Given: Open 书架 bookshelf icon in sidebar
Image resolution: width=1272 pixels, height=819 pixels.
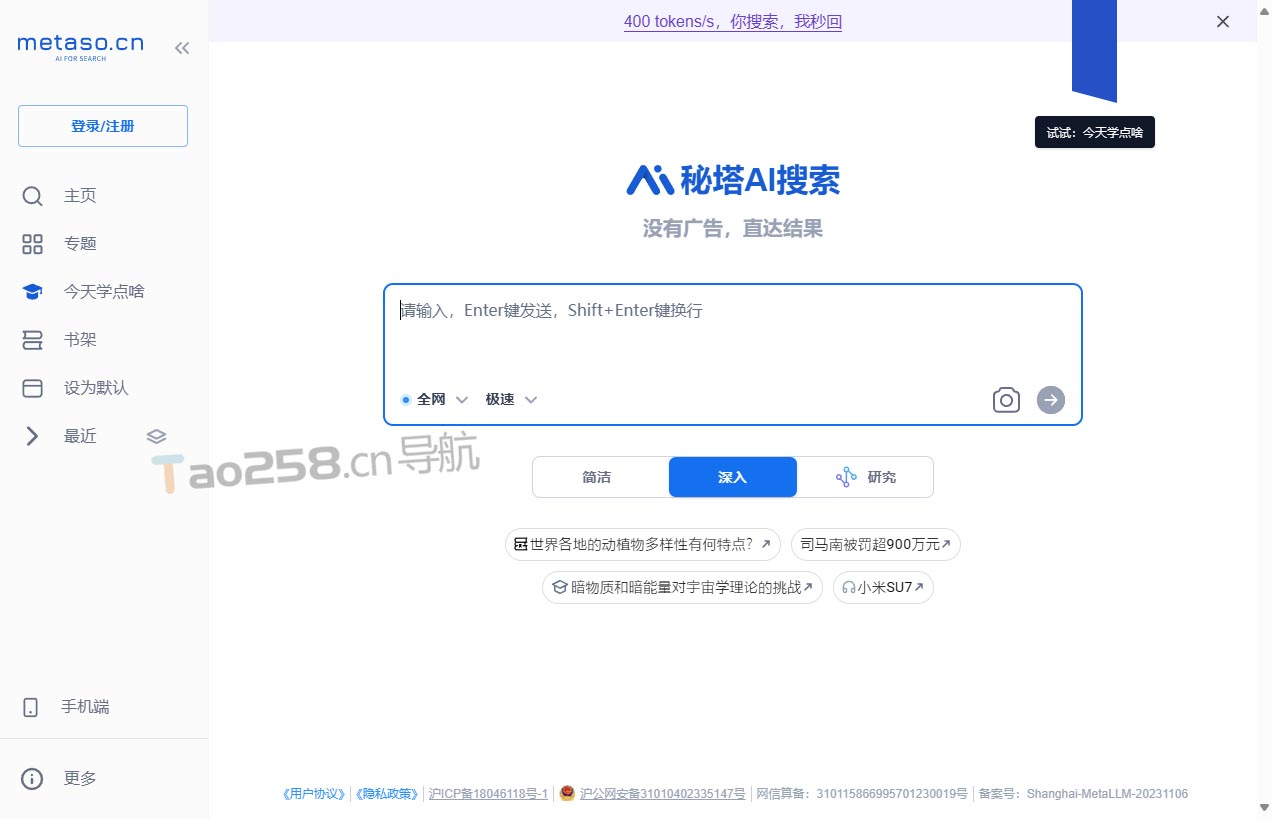Looking at the screenshot, I should pyautogui.click(x=33, y=340).
